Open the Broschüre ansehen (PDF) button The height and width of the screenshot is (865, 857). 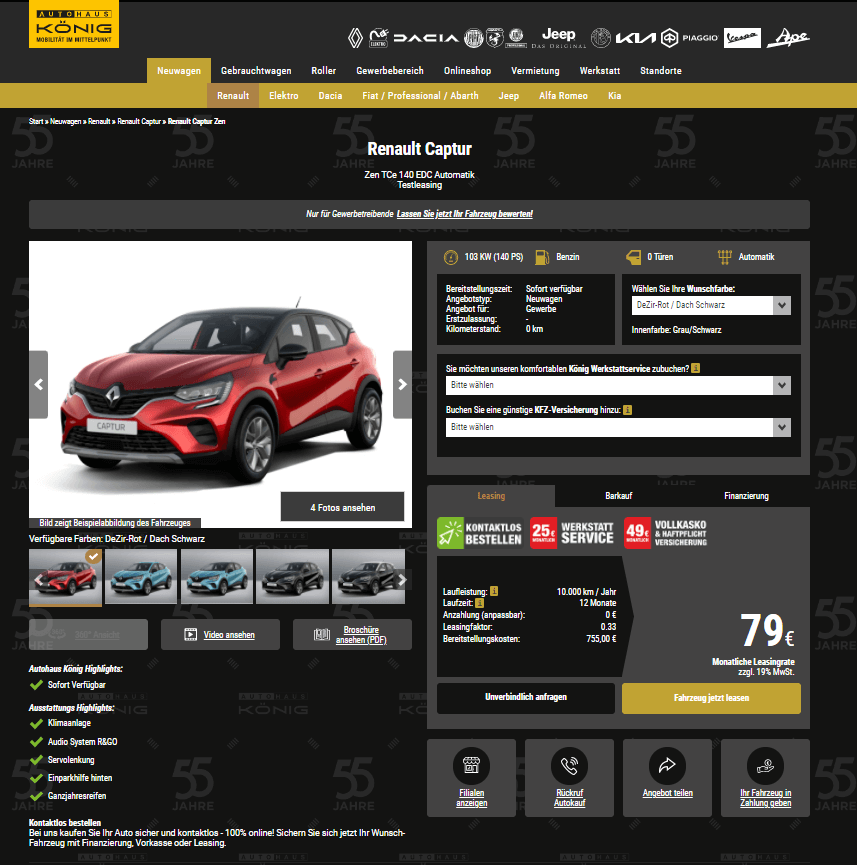click(x=352, y=634)
